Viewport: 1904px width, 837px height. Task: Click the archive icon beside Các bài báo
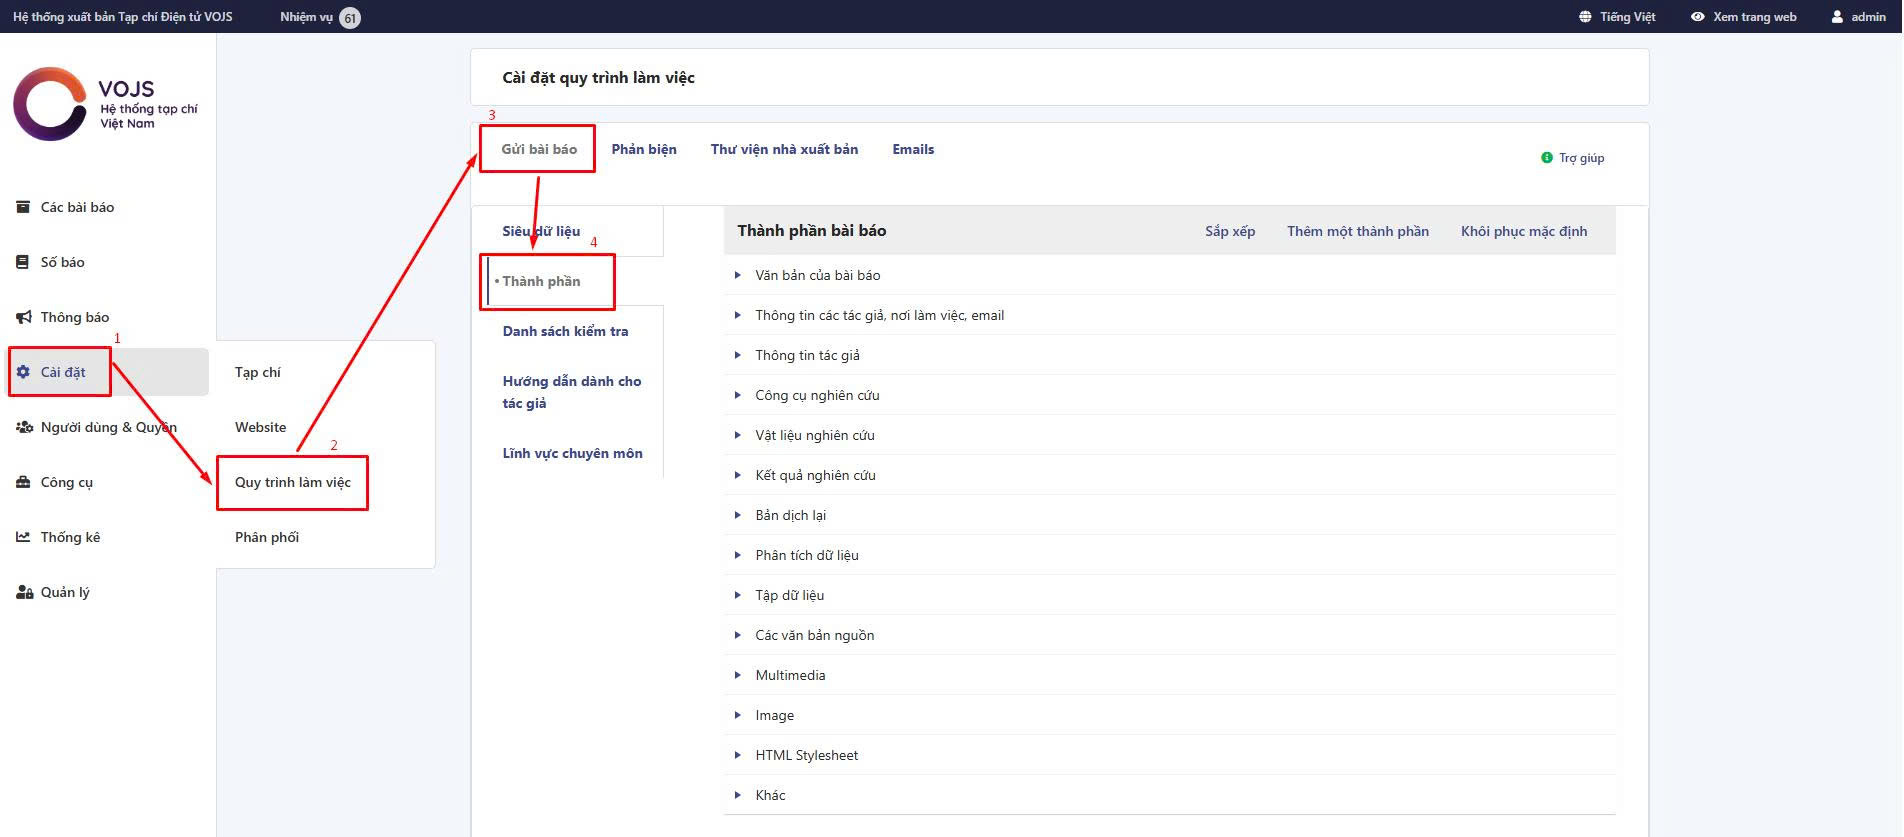23,207
